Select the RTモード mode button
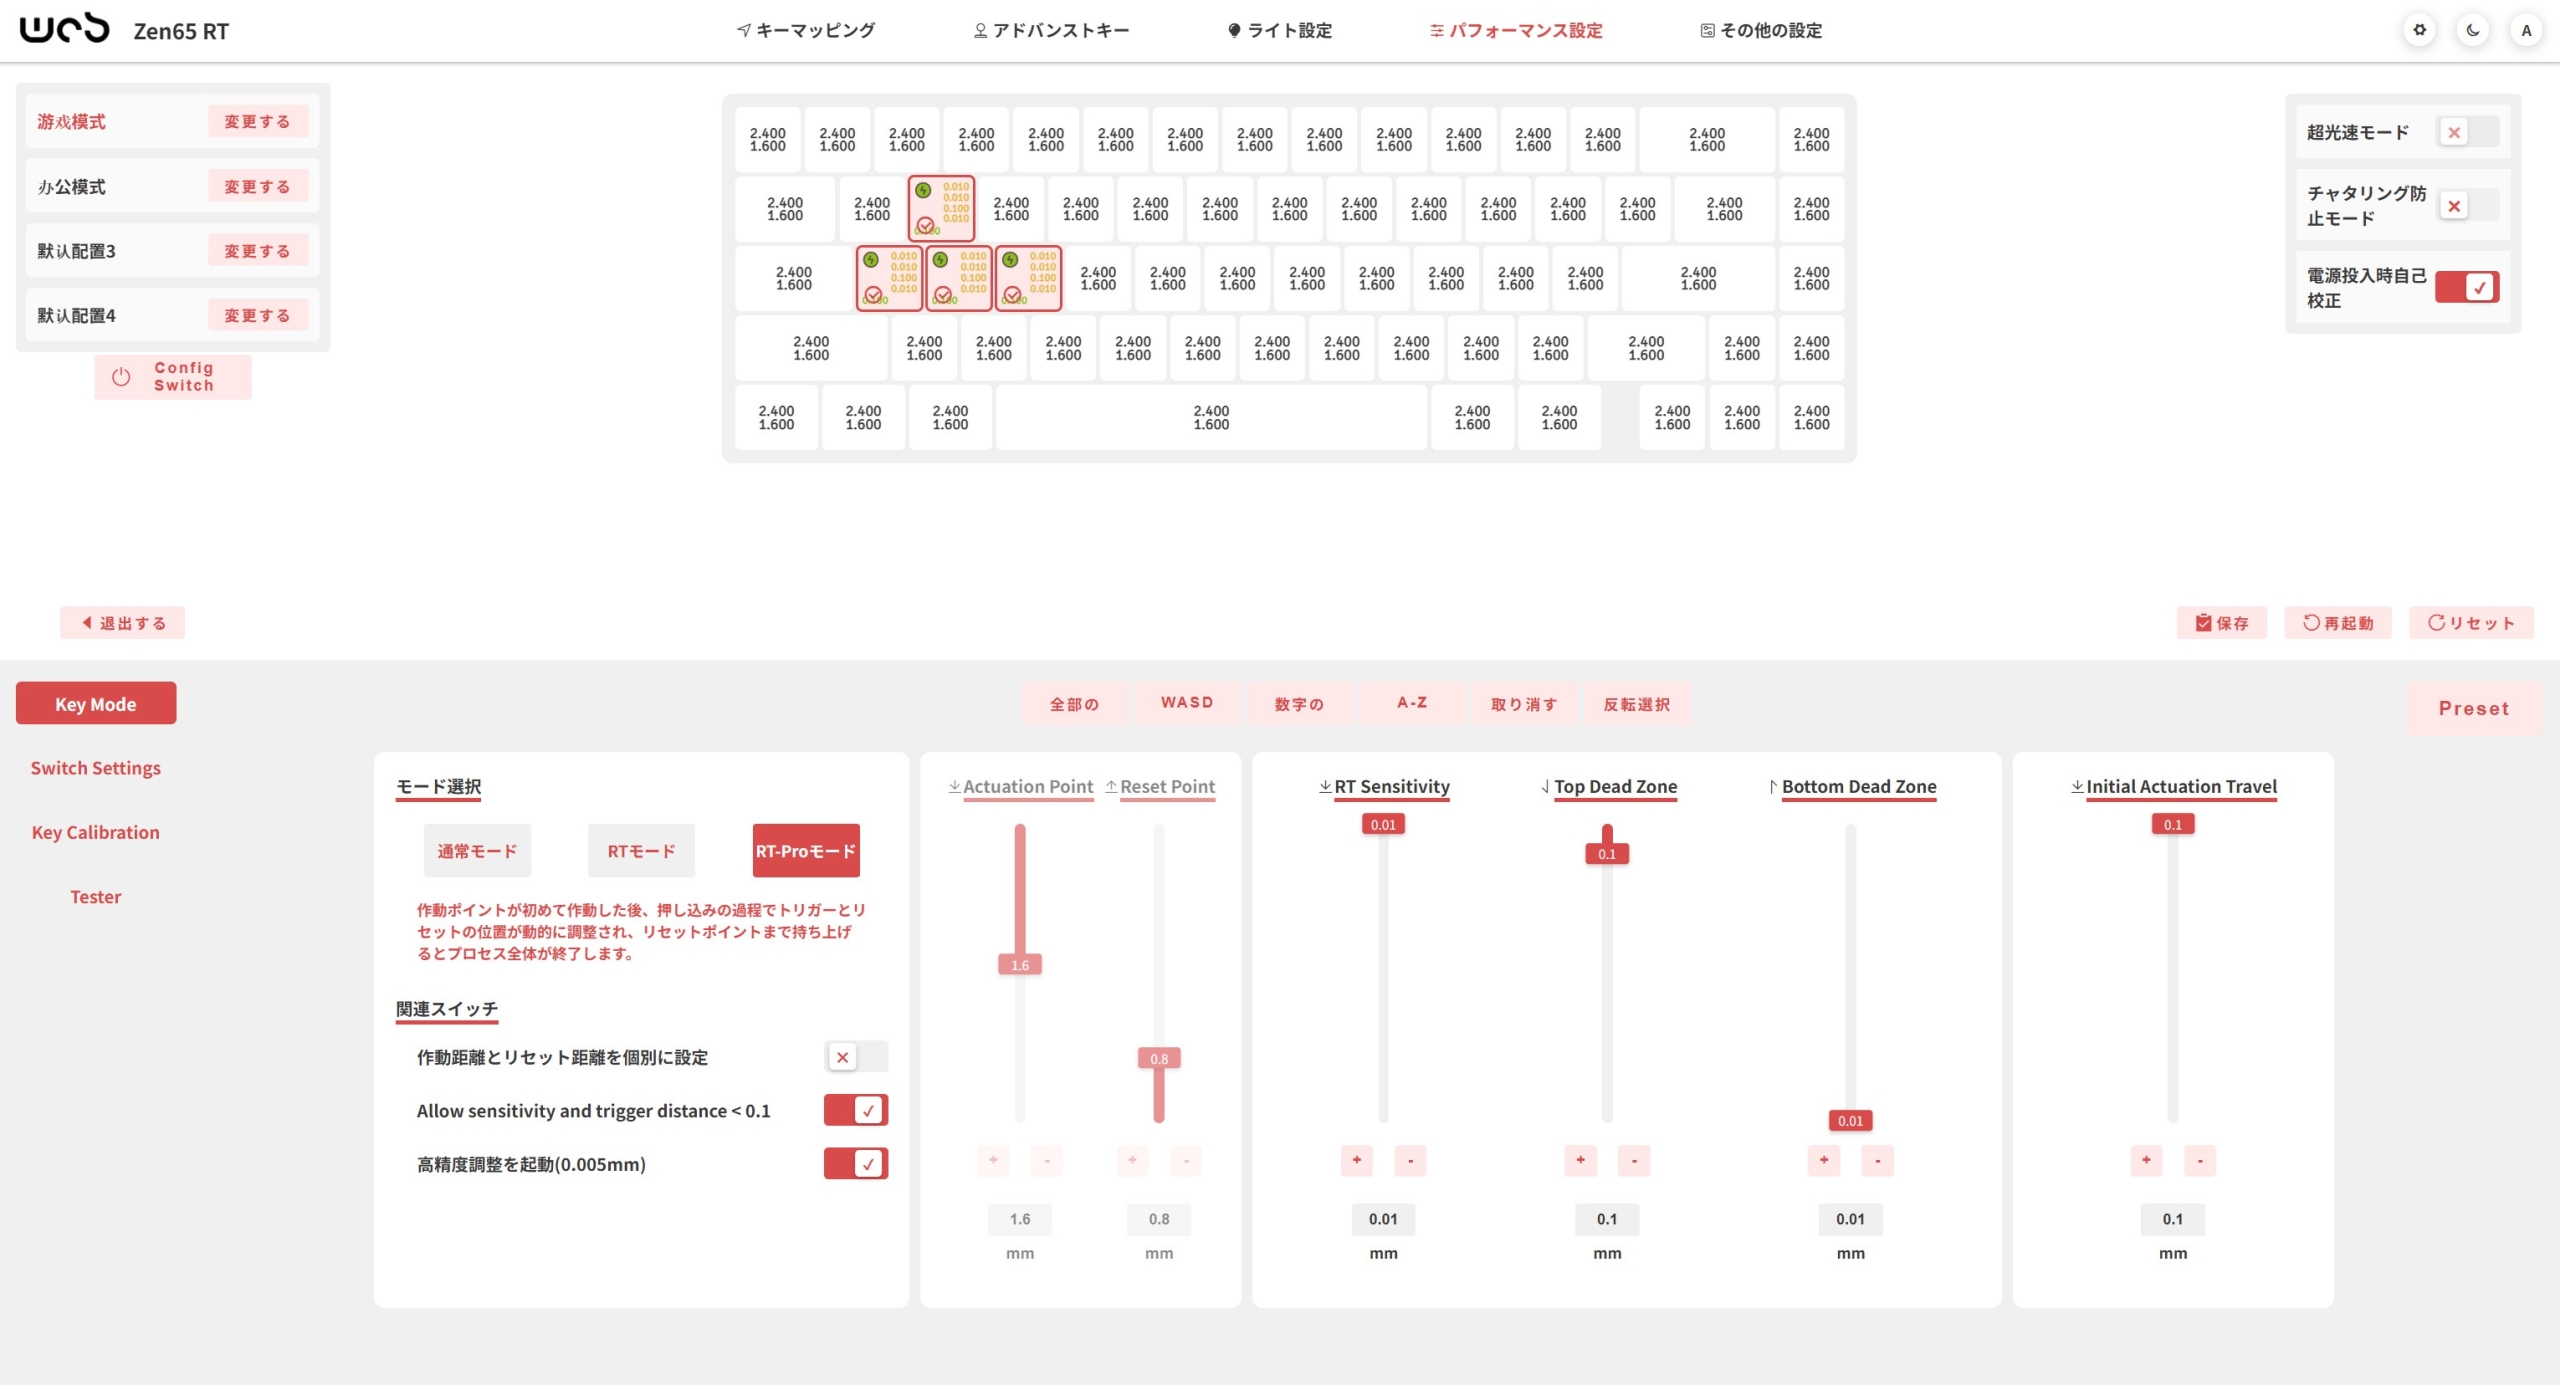 [641, 851]
